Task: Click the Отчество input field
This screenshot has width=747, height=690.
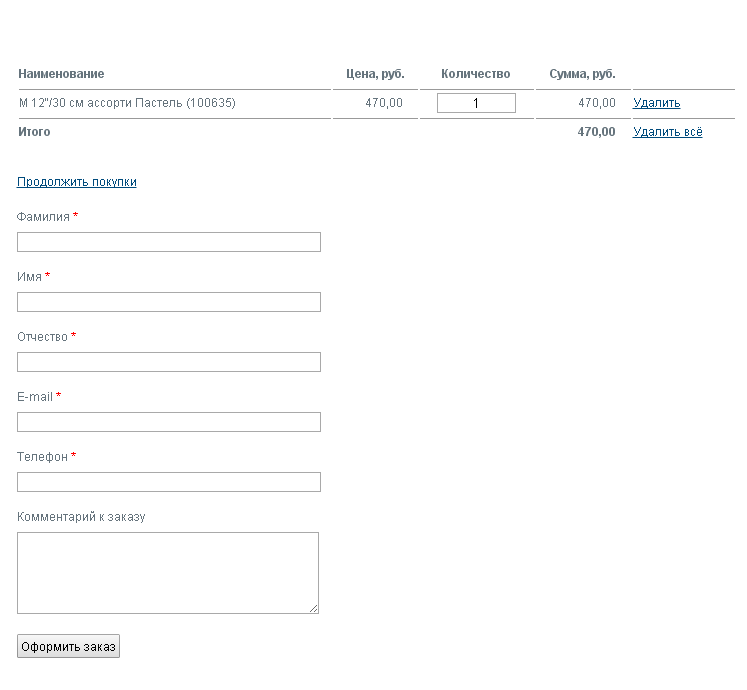Action: (x=169, y=362)
